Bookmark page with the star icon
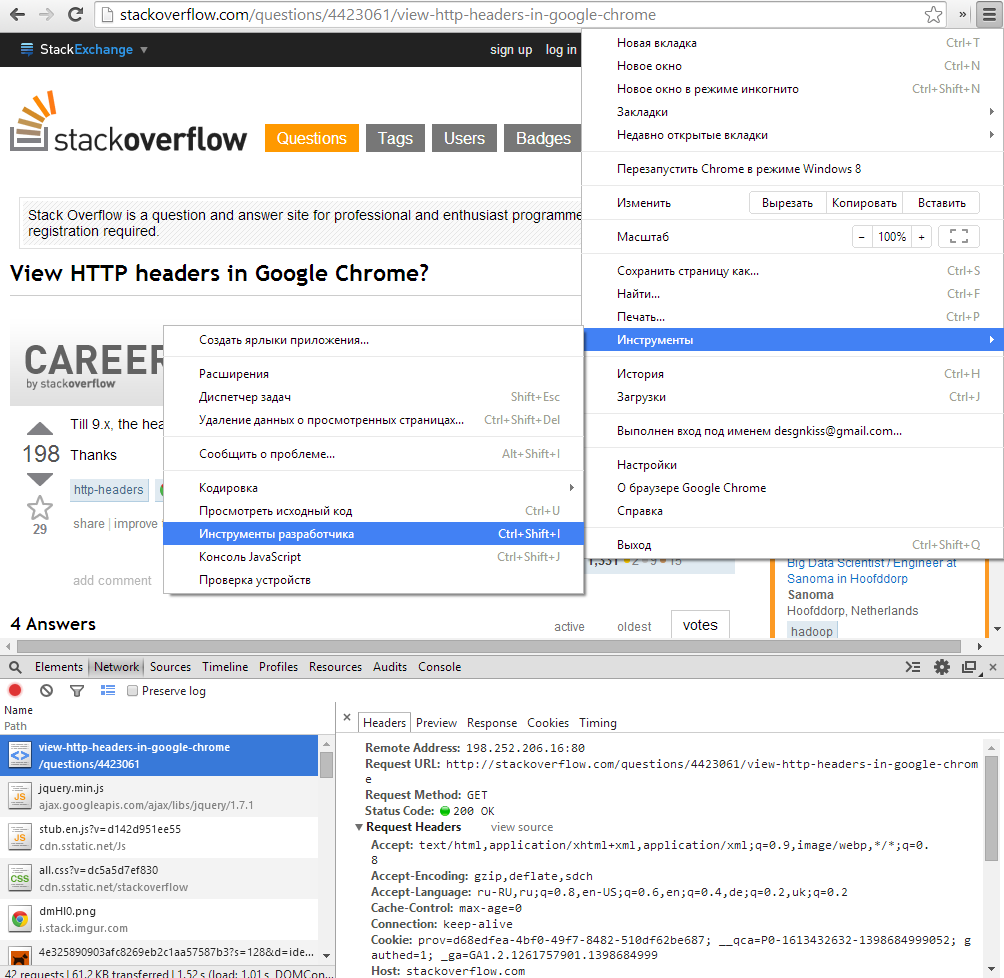 (x=933, y=14)
